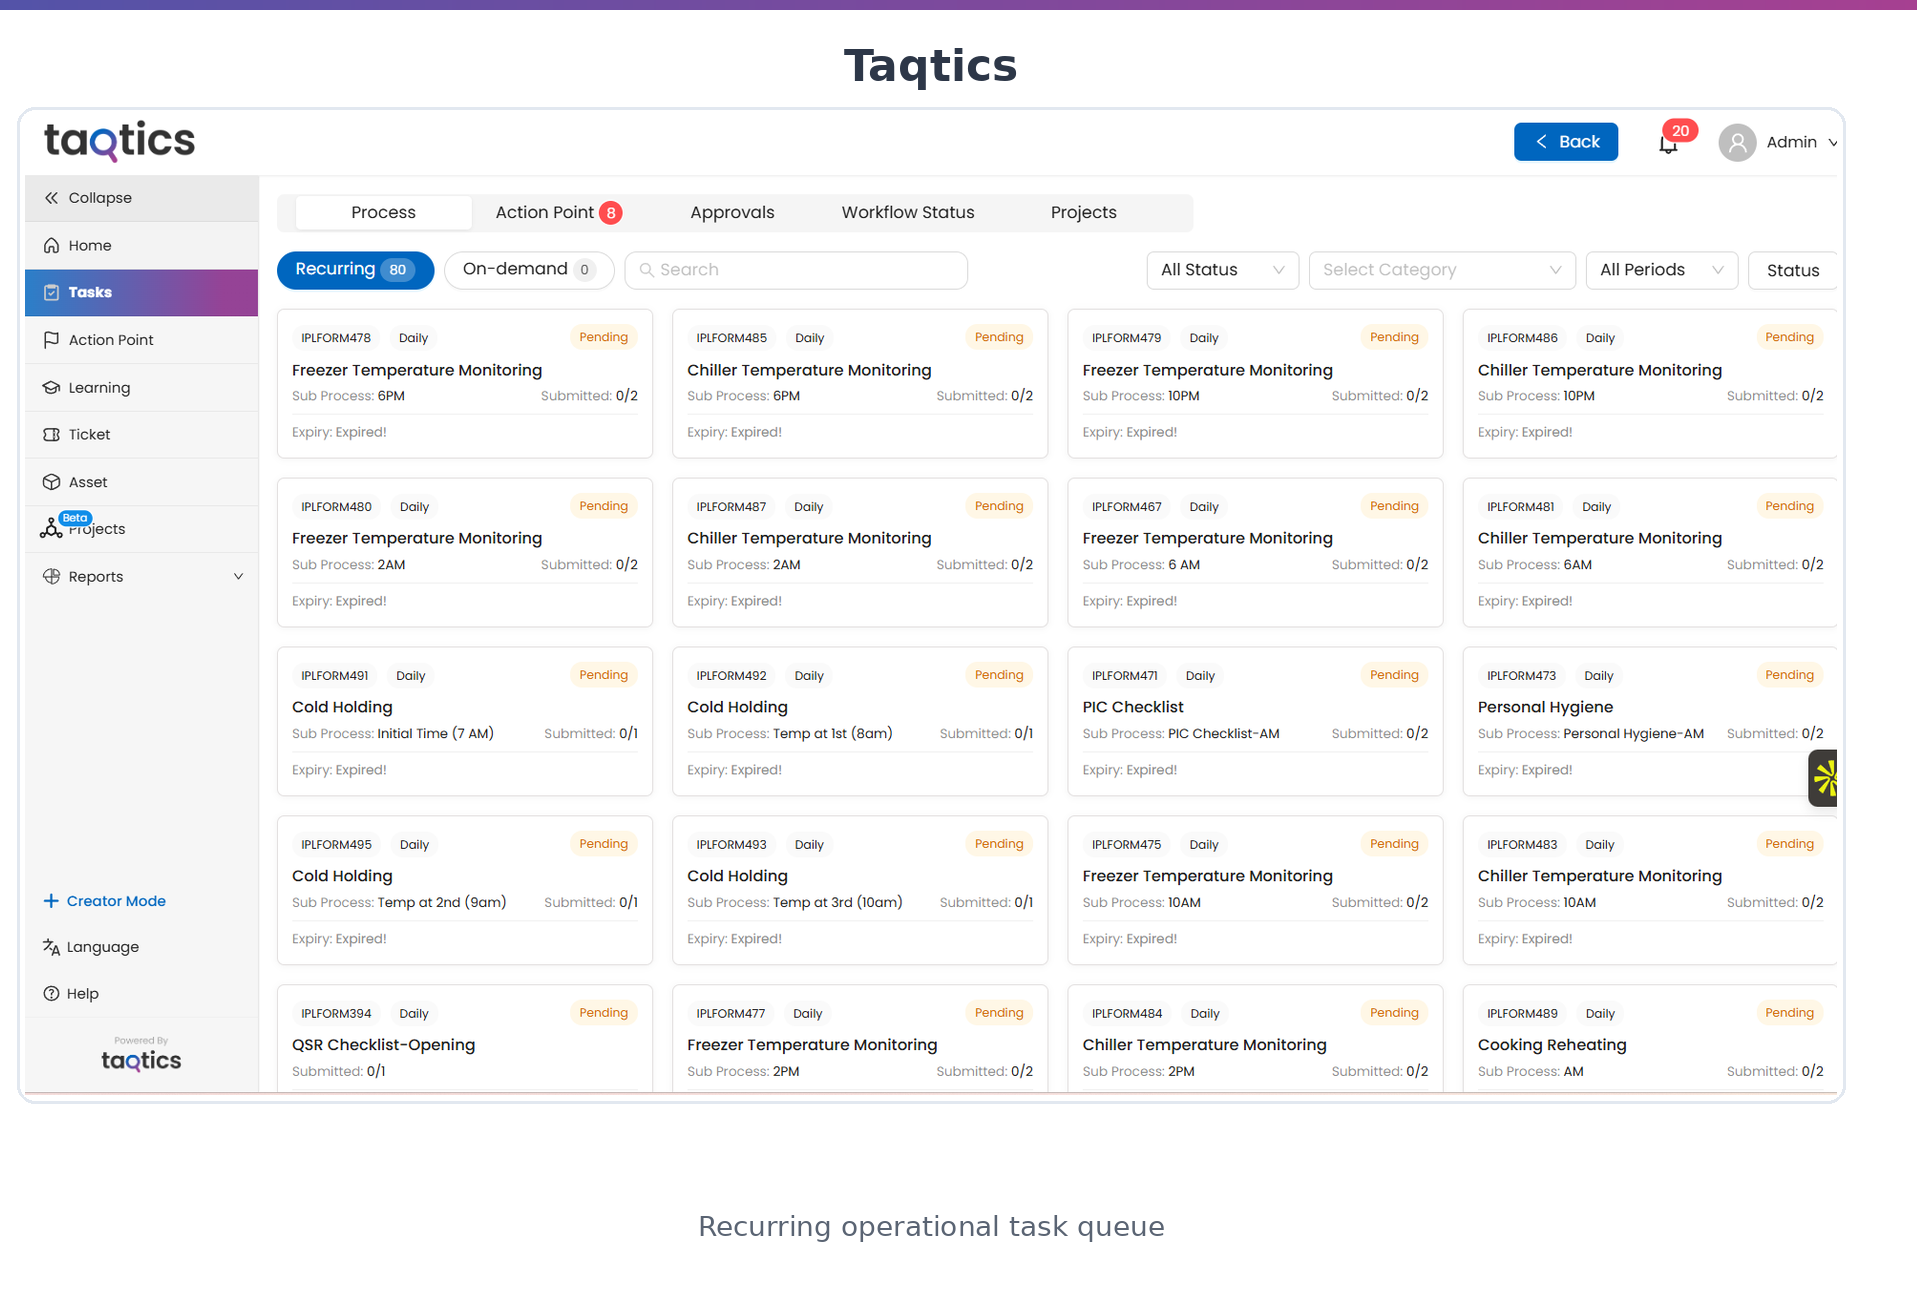Click the Asset cube icon in sidebar

pos(51,482)
